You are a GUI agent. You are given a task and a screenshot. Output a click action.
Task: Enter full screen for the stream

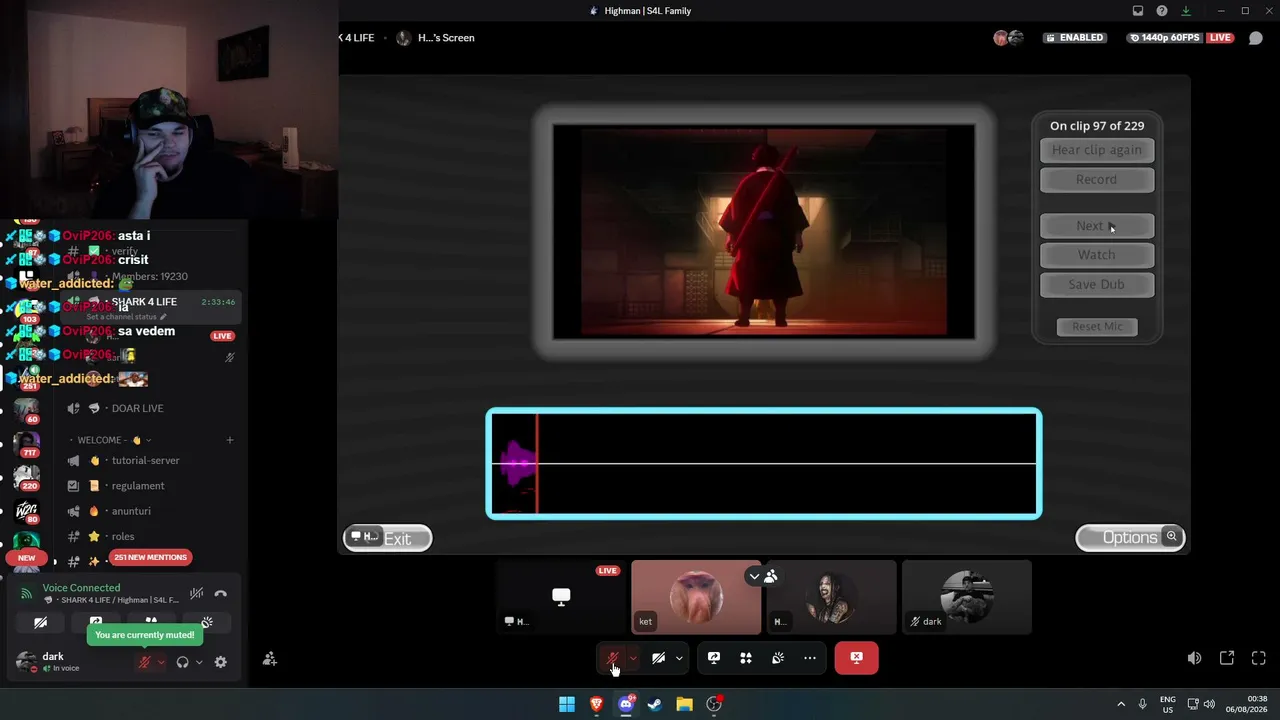(1259, 658)
